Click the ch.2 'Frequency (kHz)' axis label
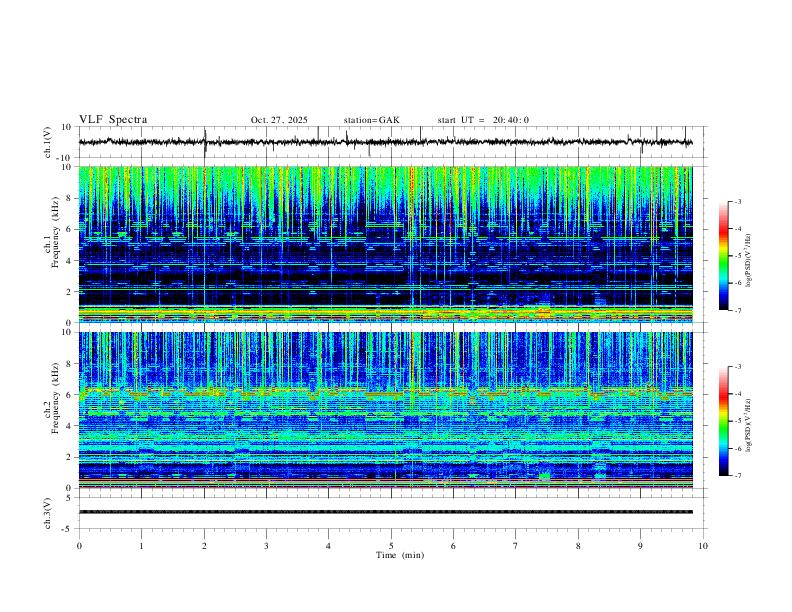This screenshot has height=612, width=792. [x=55, y=398]
